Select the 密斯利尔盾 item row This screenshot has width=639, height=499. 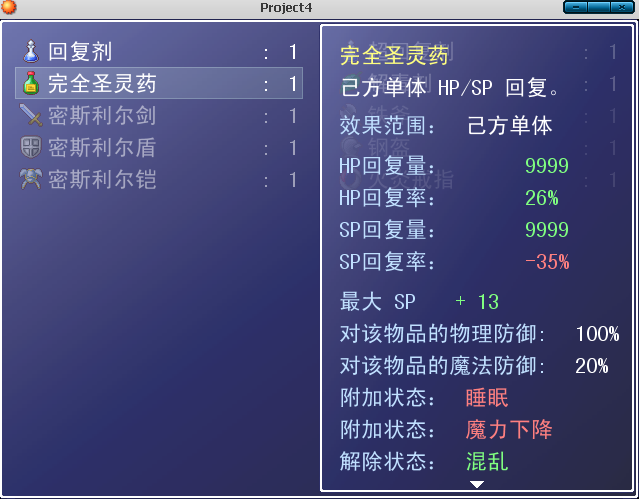click(159, 147)
